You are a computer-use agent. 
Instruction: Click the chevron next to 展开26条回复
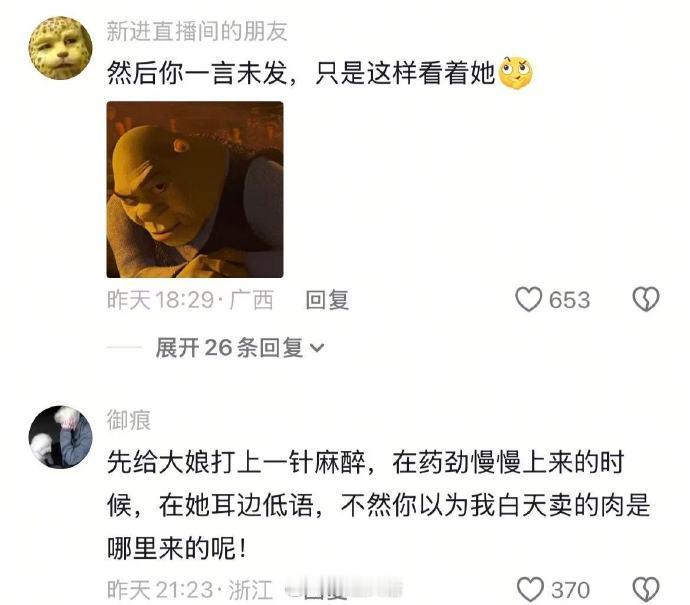pyautogui.click(x=317, y=348)
